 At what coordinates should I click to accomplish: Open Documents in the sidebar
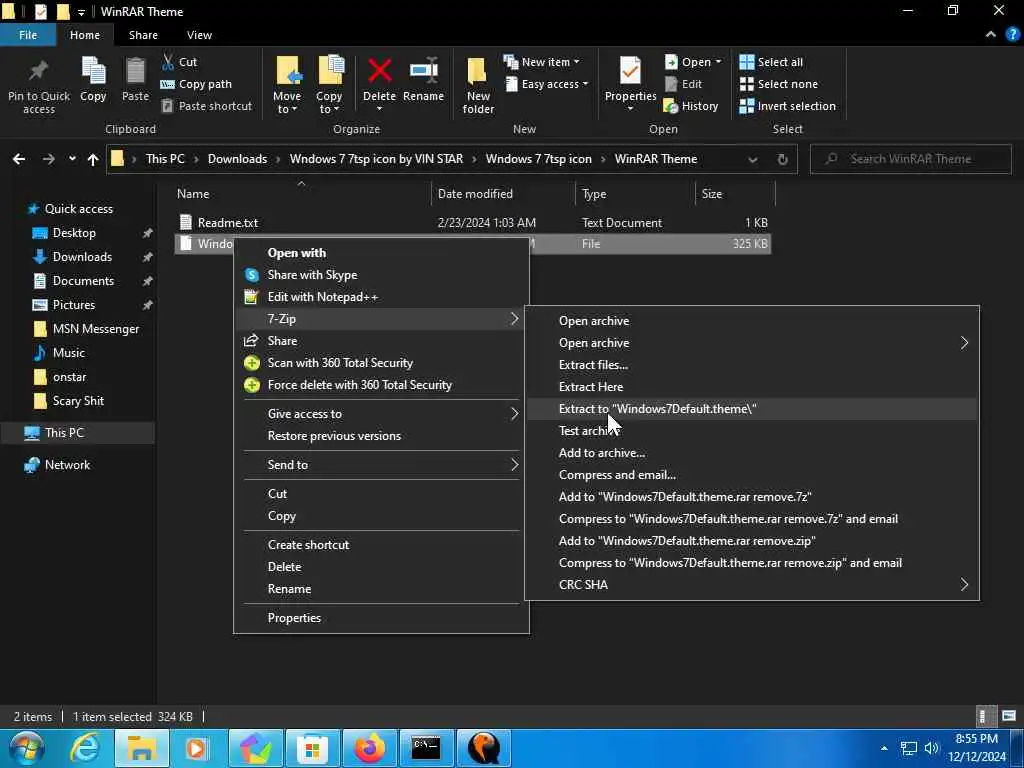83,281
